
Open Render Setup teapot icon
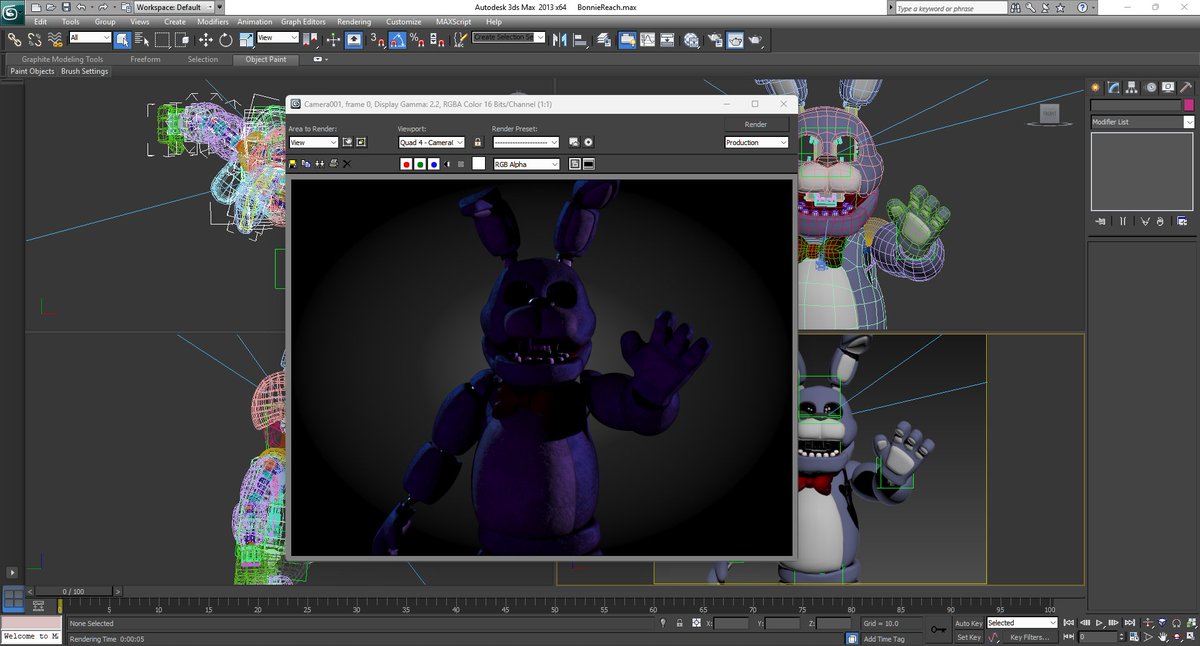click(715, 40)
